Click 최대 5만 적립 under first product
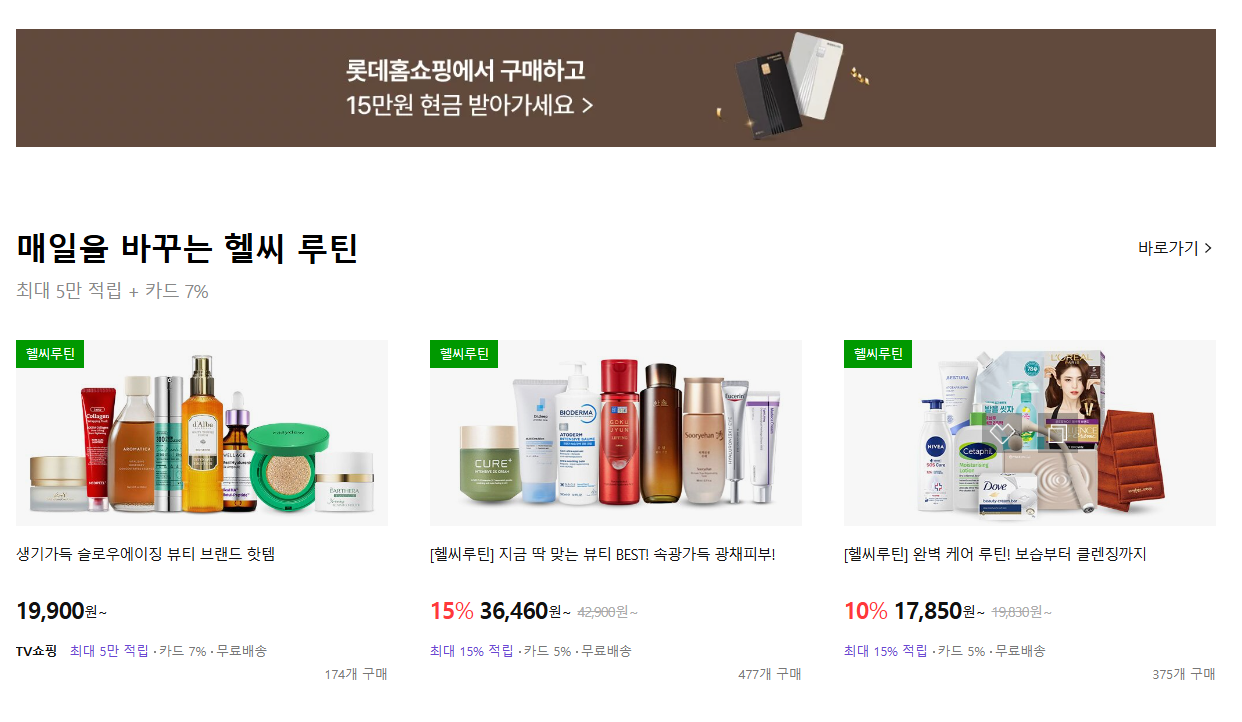The image size is (1242, 722). coord(109,651)
